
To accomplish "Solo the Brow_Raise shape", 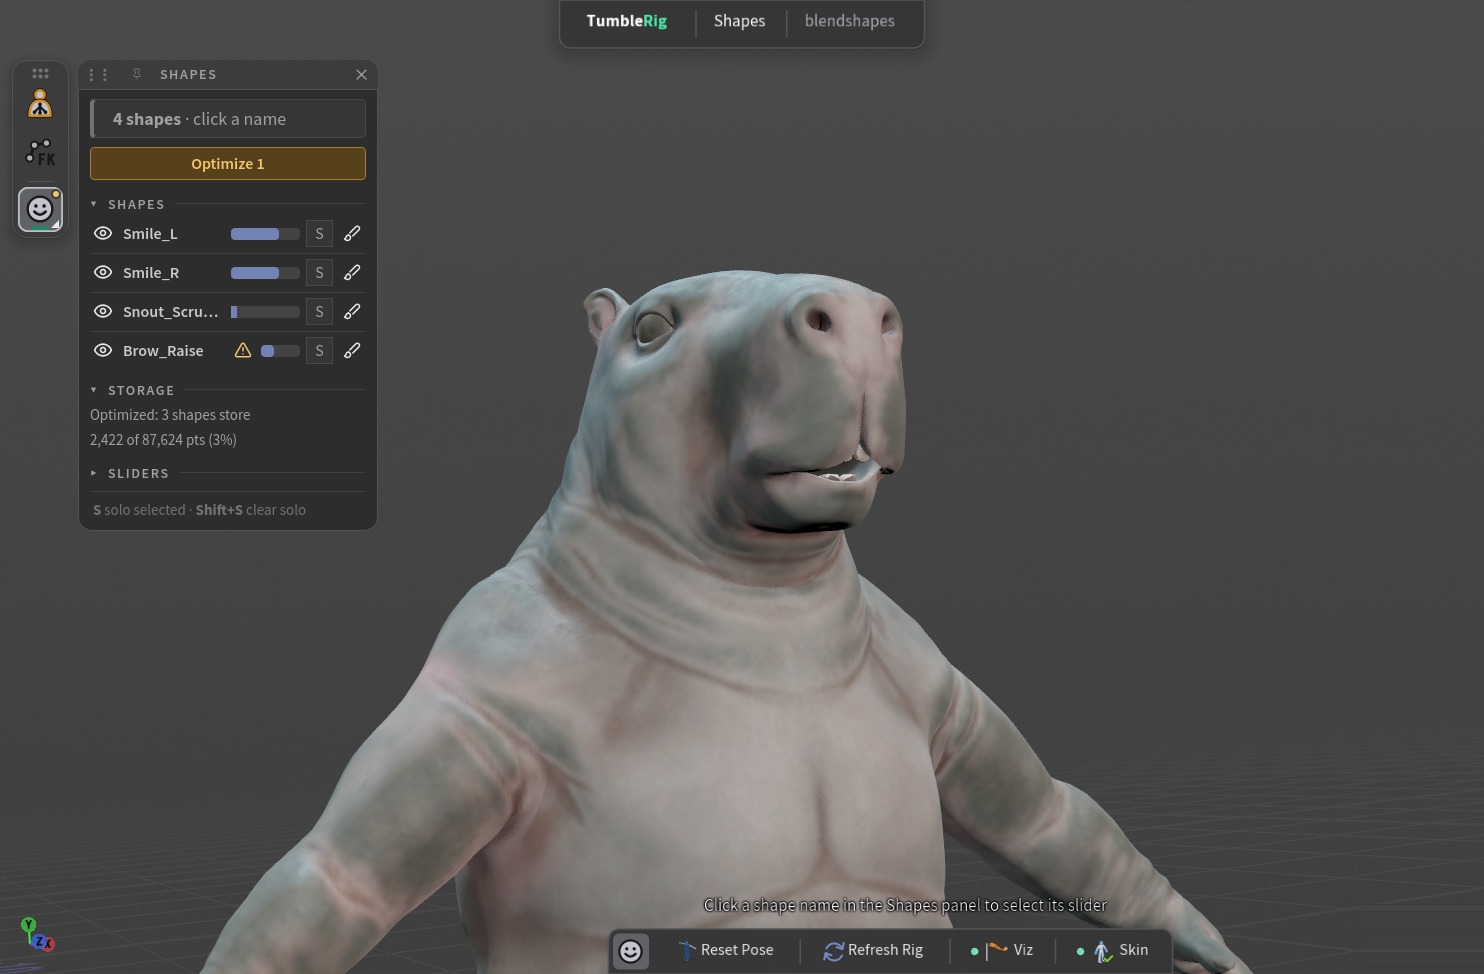I will point(319,351).
